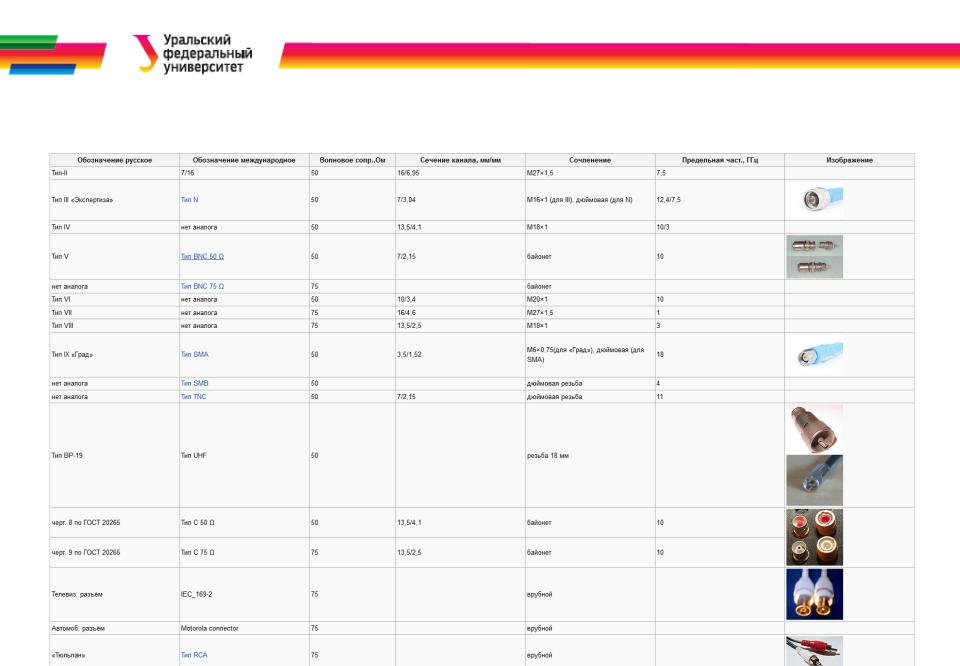This screenshot has width=960, height=666.
Task: Select the Тип III «Экспертиза» cell
Action: 114,200
